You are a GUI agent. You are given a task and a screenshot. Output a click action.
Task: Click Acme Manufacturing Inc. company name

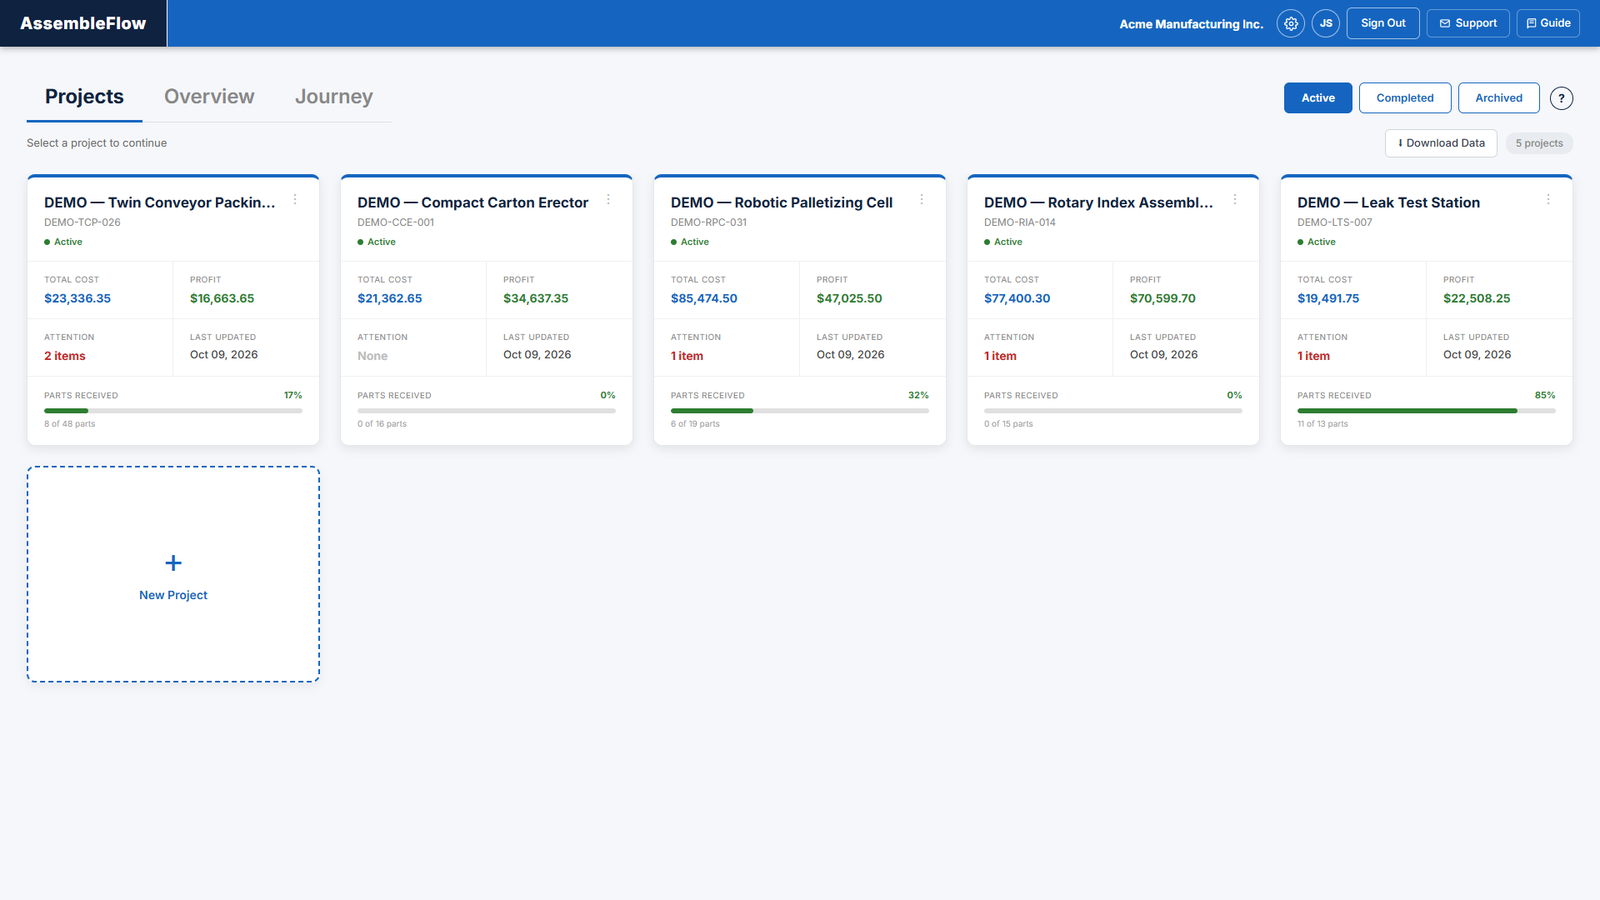[1191, 24]
